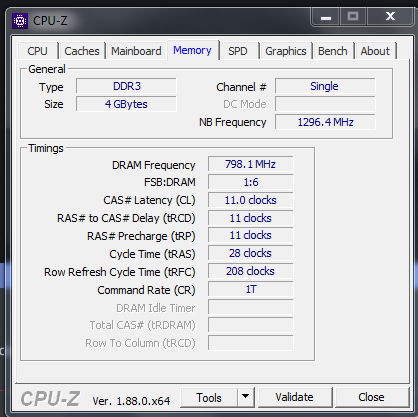Close the window with the X button
This screenshot has width=418, height=417.
pyautogui.click(x=390, y=17)
